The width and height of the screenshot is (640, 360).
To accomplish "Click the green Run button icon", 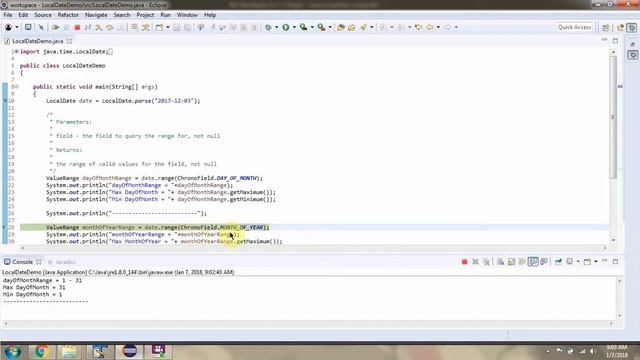I will 286,27.
